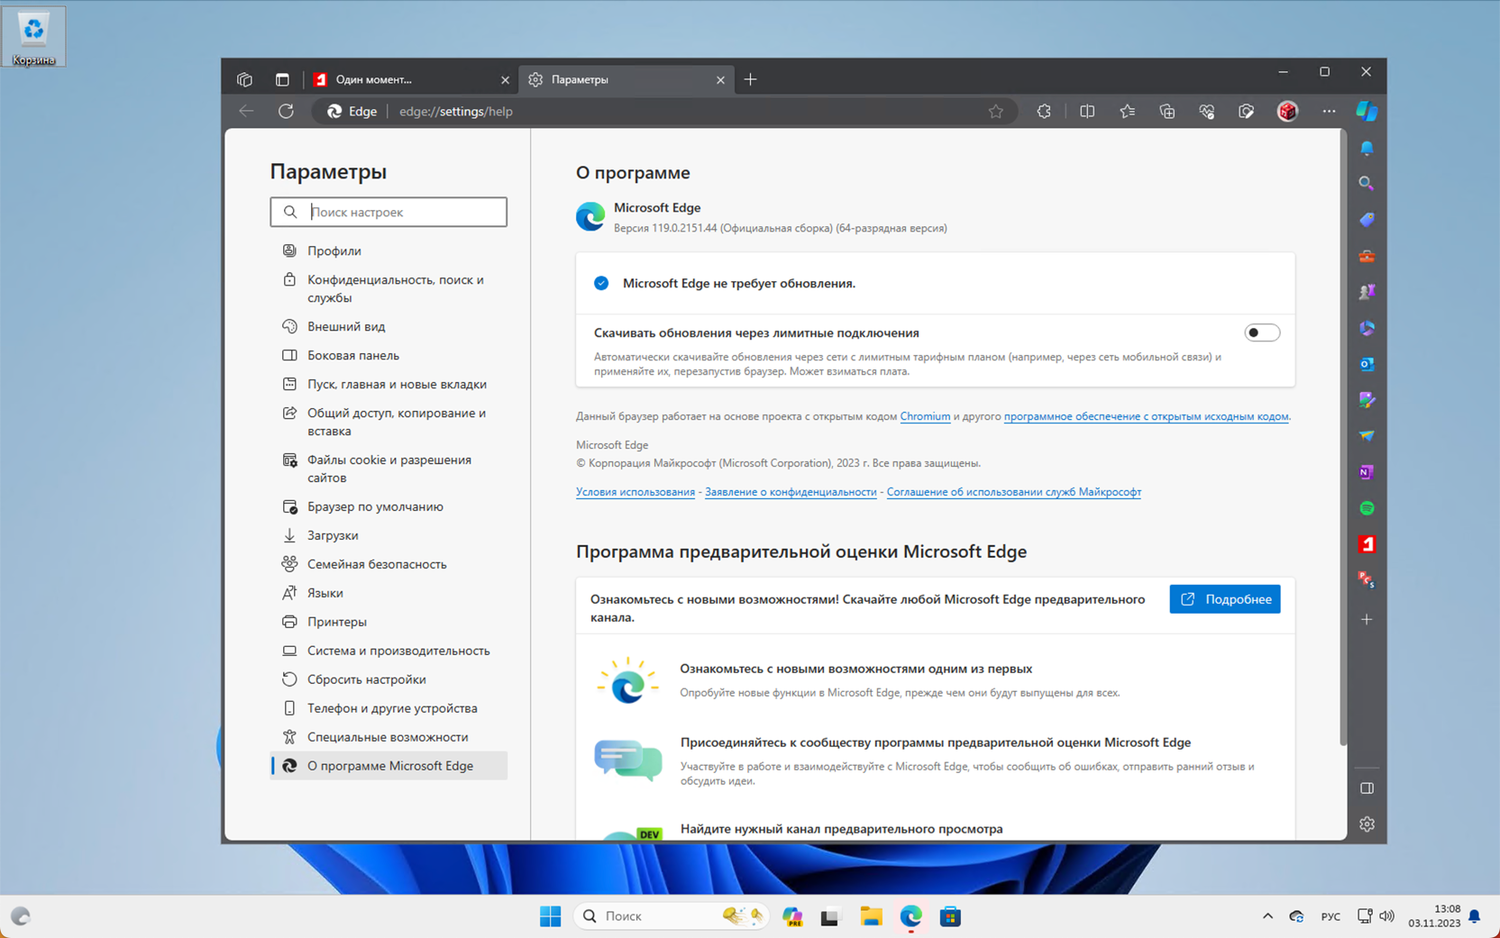Switch to the "Один момент..." tab
The width and height of the screenshot is (1500, 938).
point(410,79)
